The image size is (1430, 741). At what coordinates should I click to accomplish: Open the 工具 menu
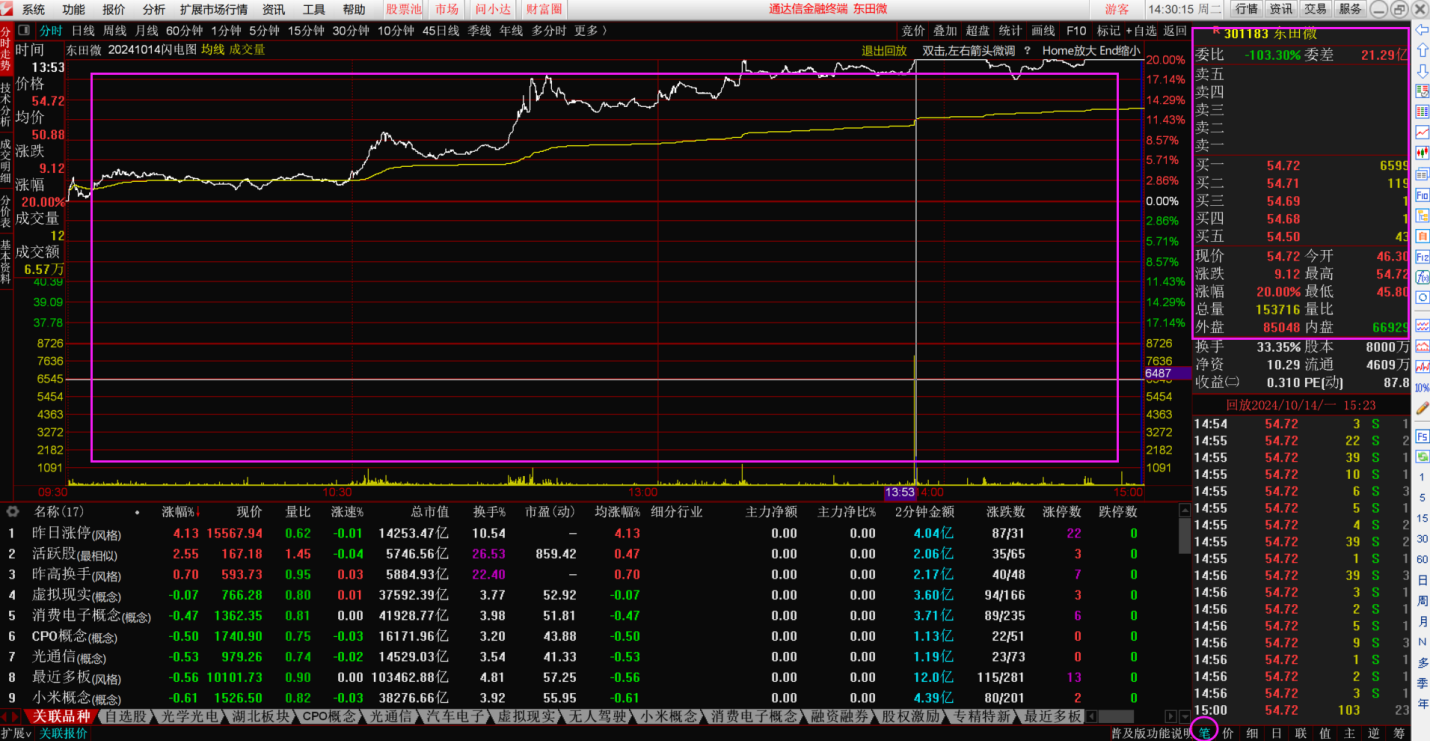coord(314,9)
